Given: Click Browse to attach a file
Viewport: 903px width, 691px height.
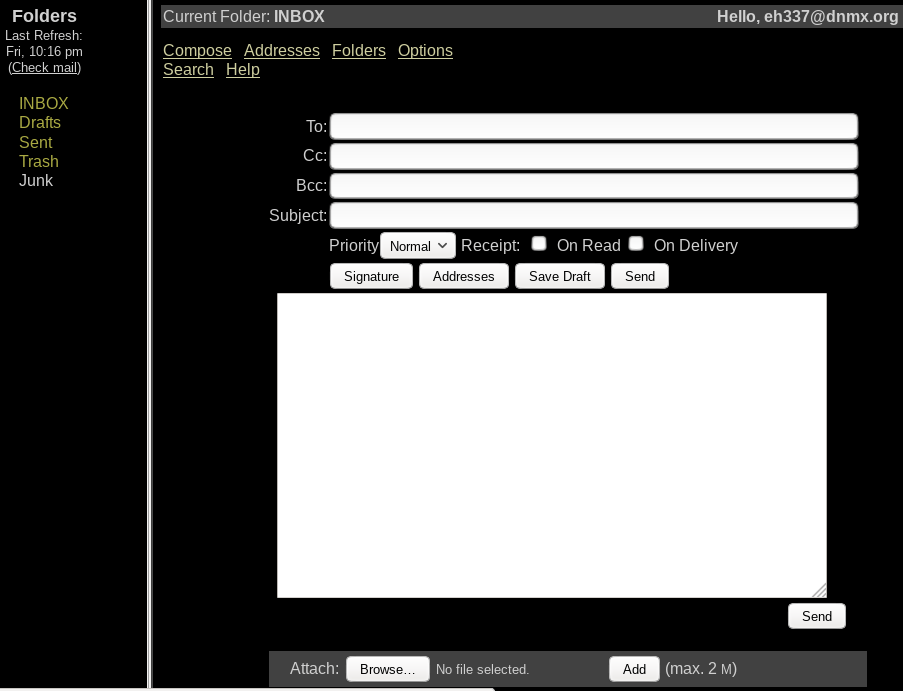Looking at the screenshot, I should [x=387, y=669].
